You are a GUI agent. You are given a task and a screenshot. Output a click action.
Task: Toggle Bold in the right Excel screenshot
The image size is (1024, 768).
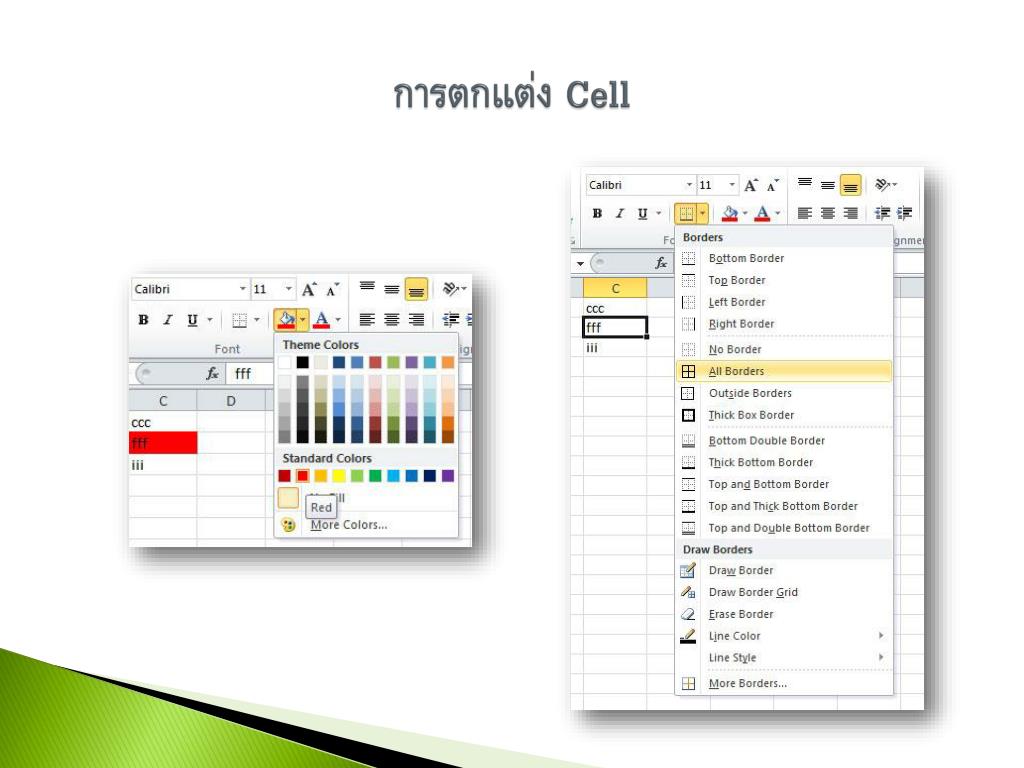point(597,213)
